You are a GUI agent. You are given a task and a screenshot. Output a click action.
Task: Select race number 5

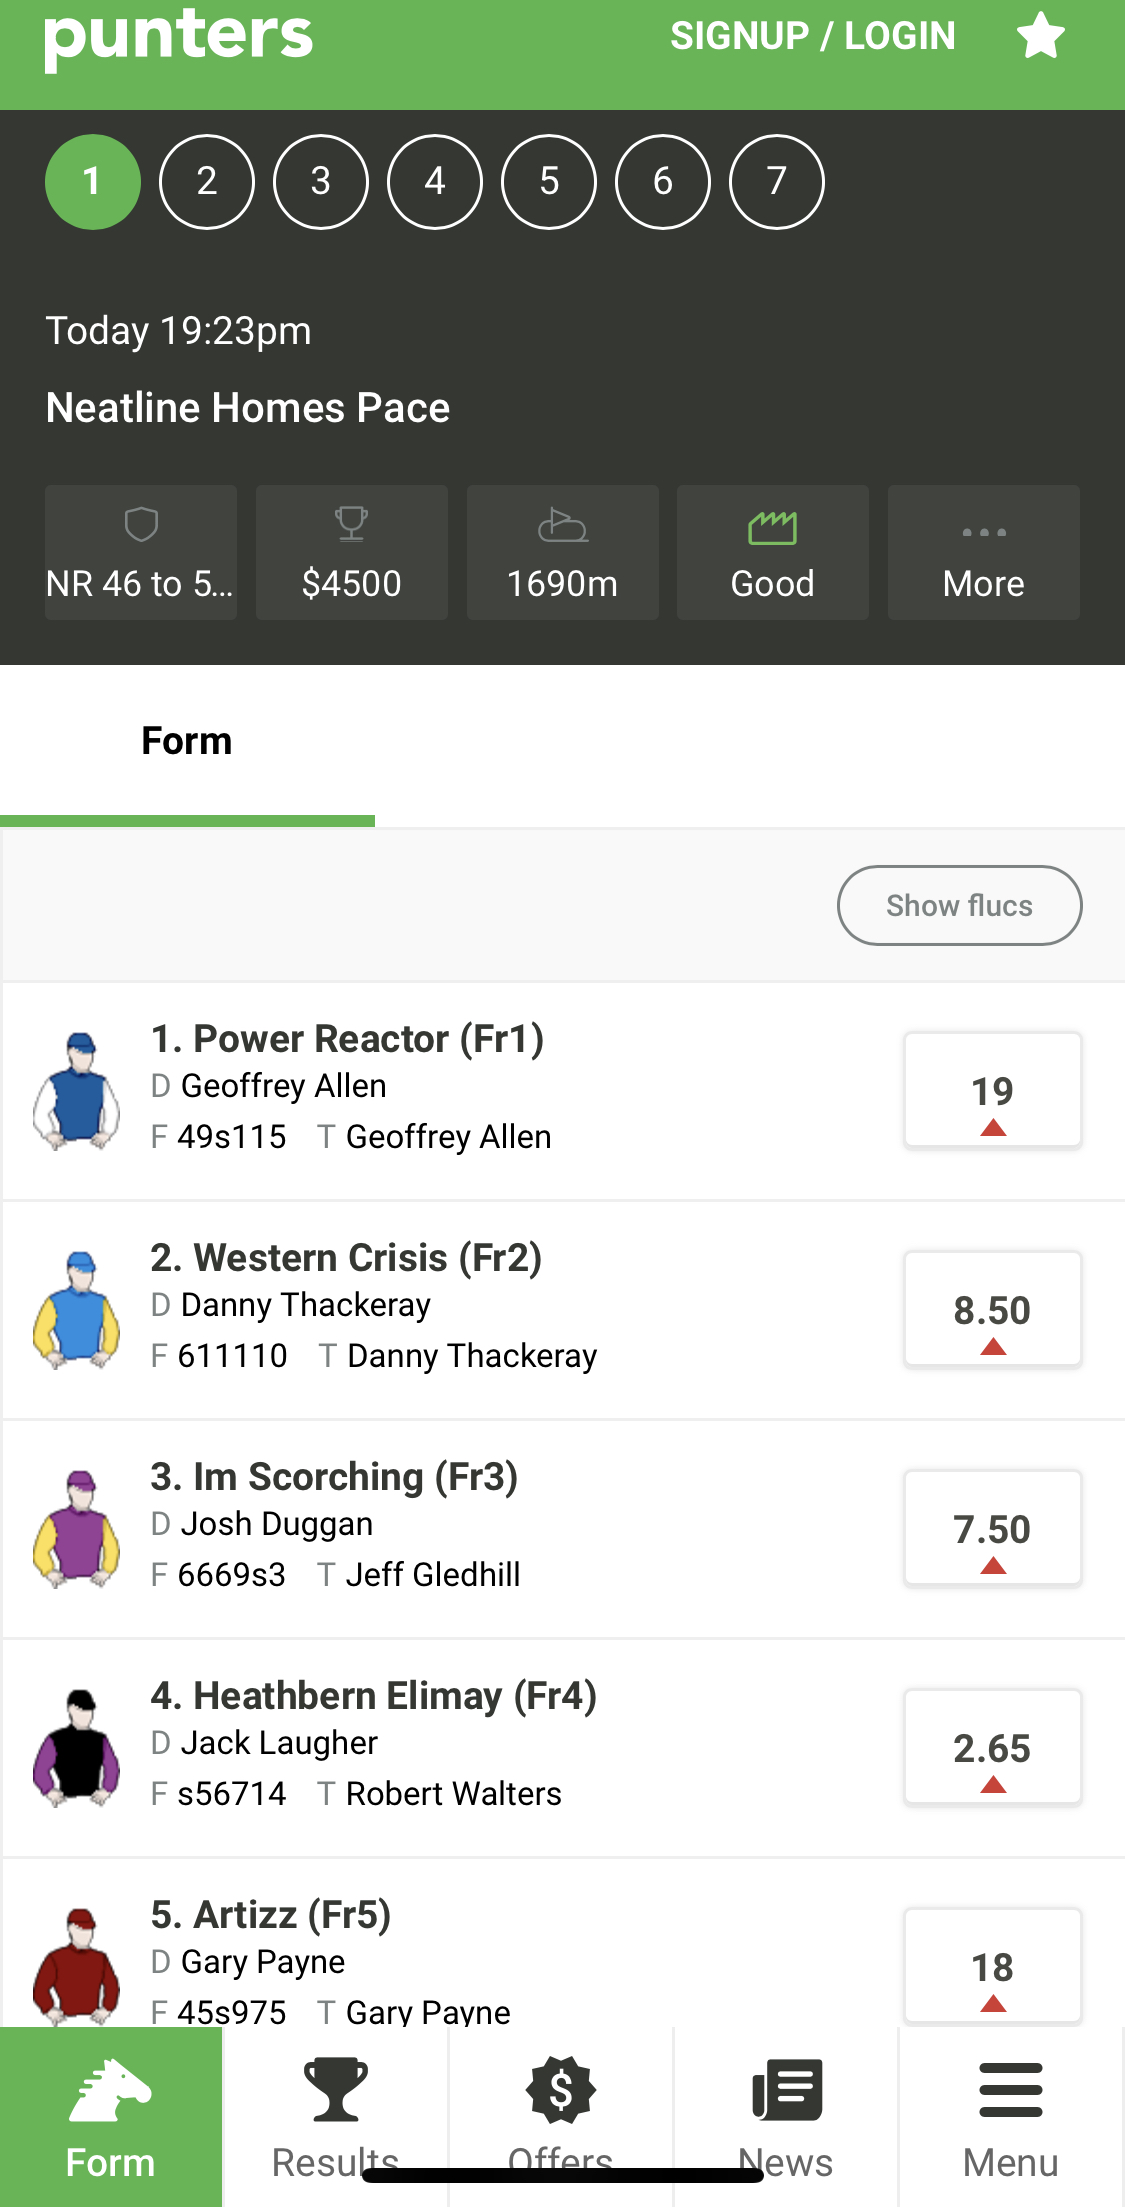pyautogui.click(x=549, y=182)
